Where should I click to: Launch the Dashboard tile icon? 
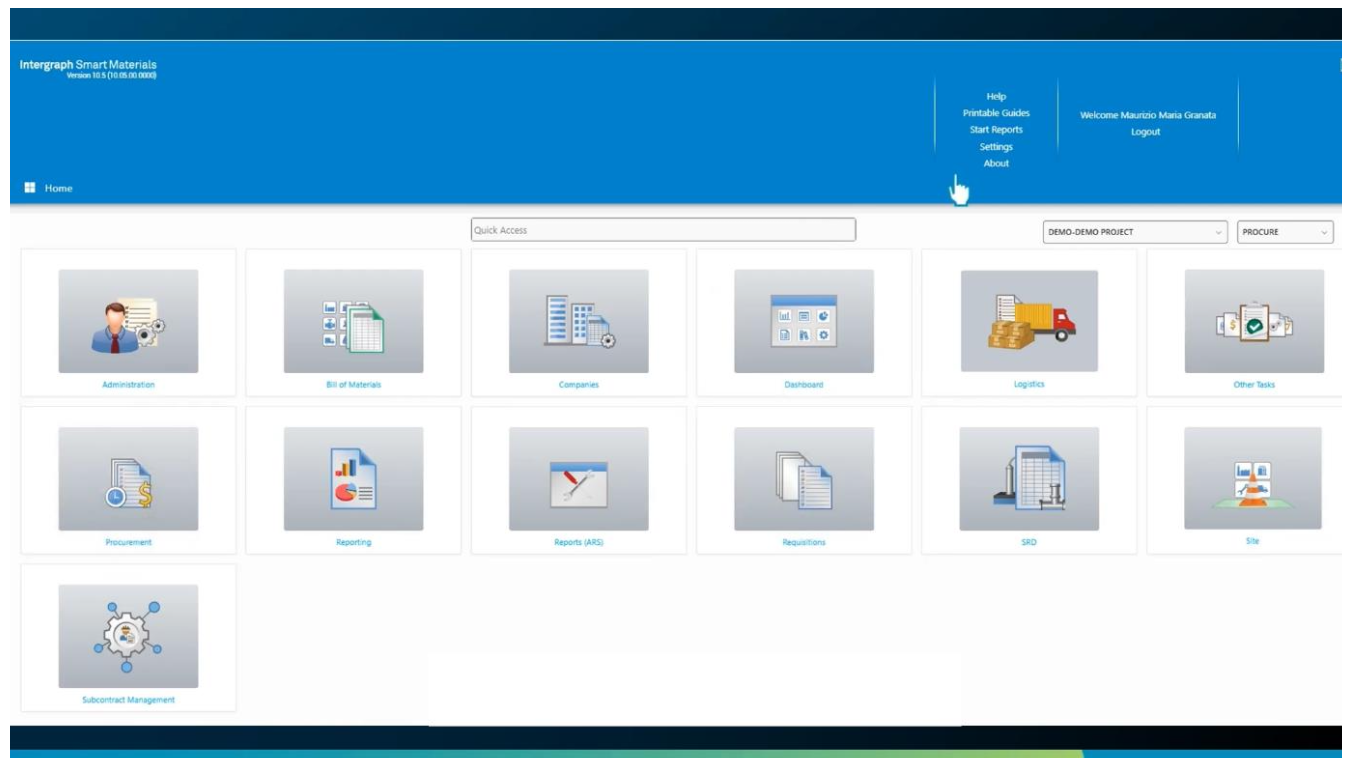(x=803, y=321)
